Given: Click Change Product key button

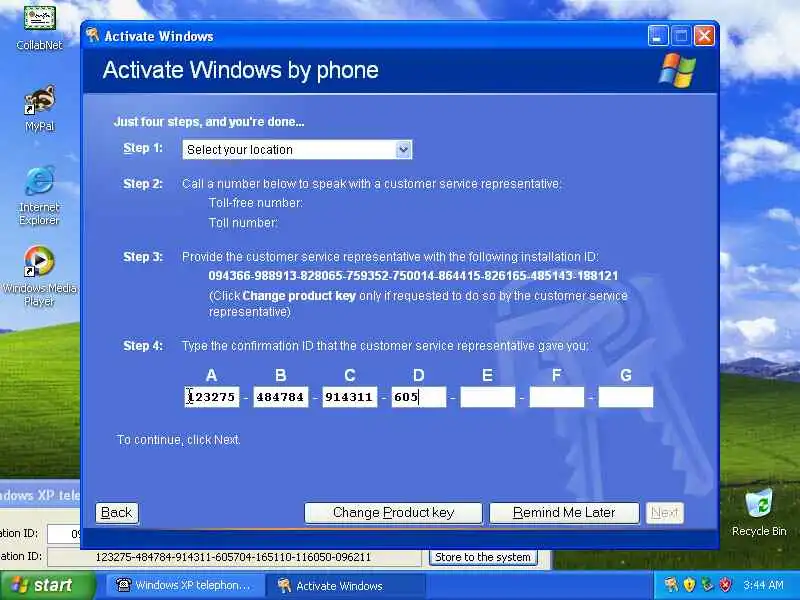Looking at the screenshot, I should click(393, 513).
